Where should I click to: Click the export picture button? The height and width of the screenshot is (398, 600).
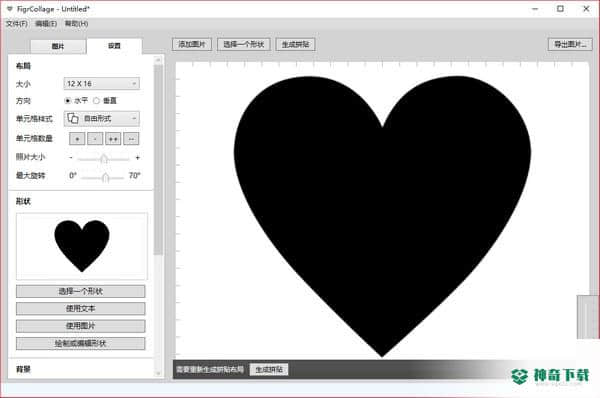pyautogui.click(x=570, y=44)
